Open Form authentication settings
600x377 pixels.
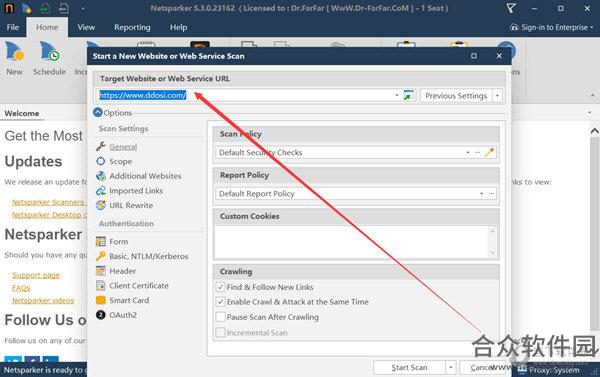coord(119,242)
